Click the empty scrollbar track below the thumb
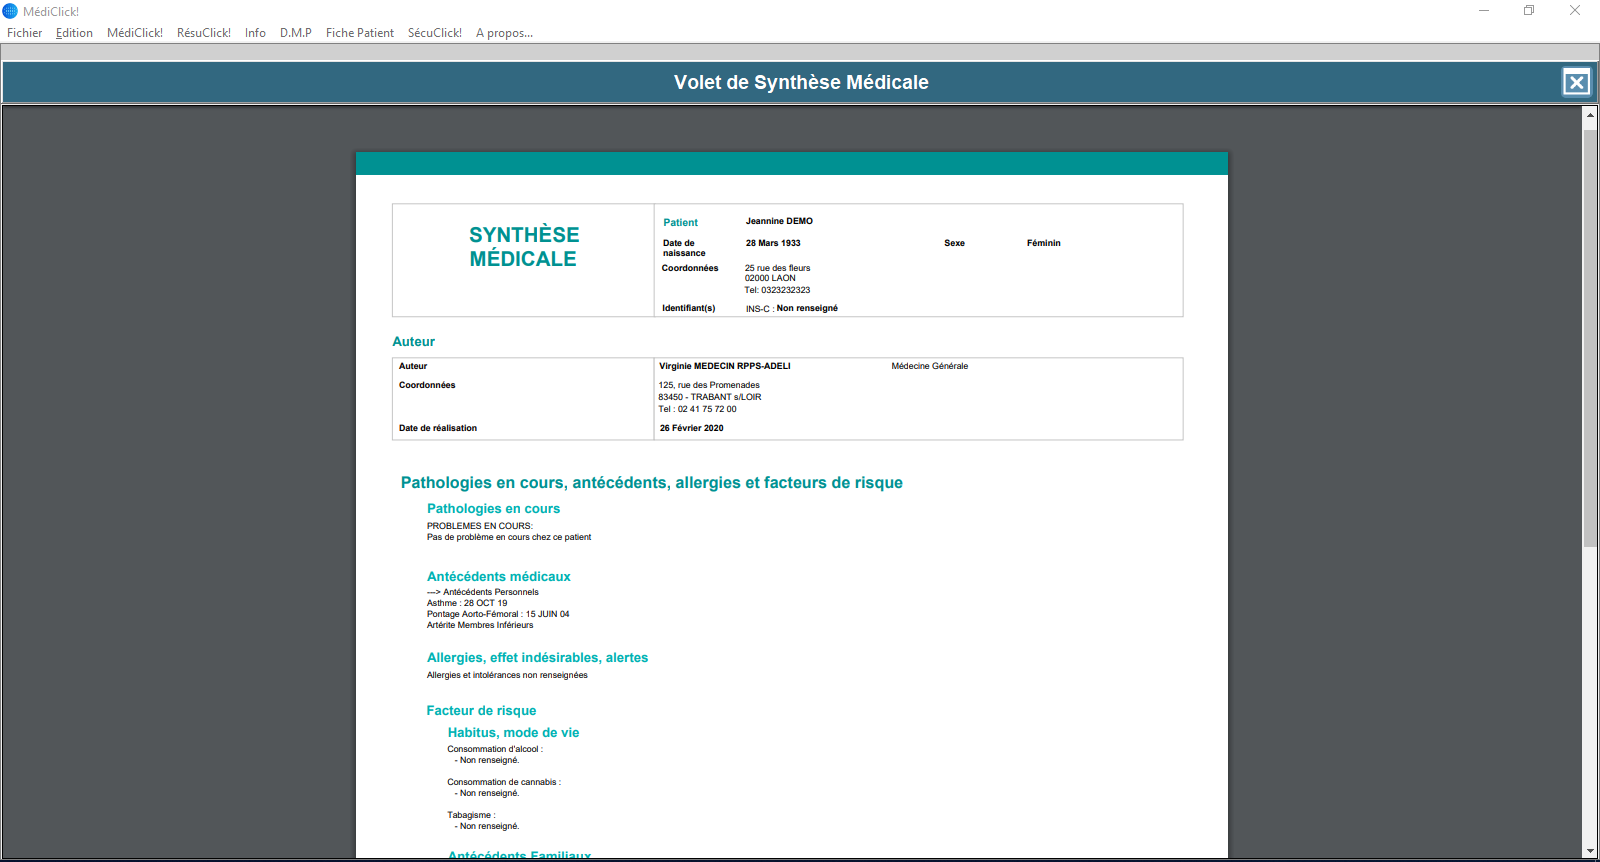 (1590, 700)
